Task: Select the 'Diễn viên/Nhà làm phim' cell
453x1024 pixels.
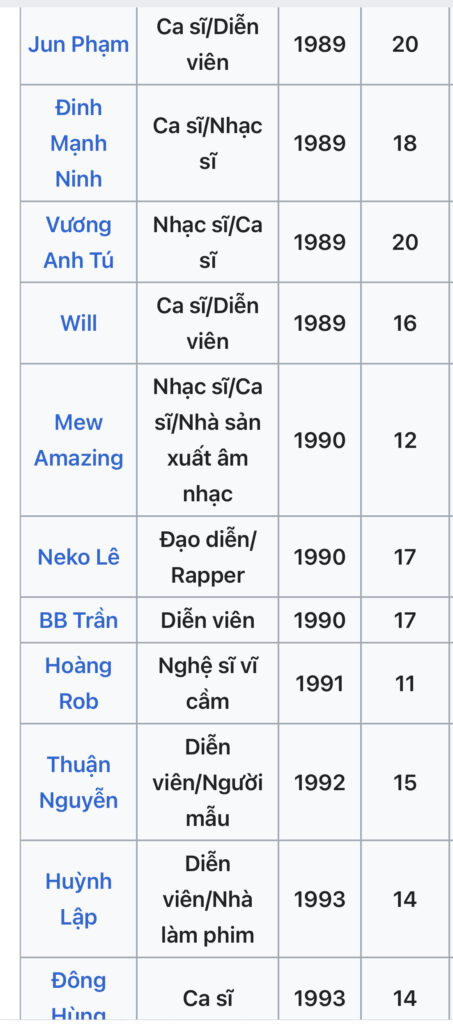Action: [208, 899]
